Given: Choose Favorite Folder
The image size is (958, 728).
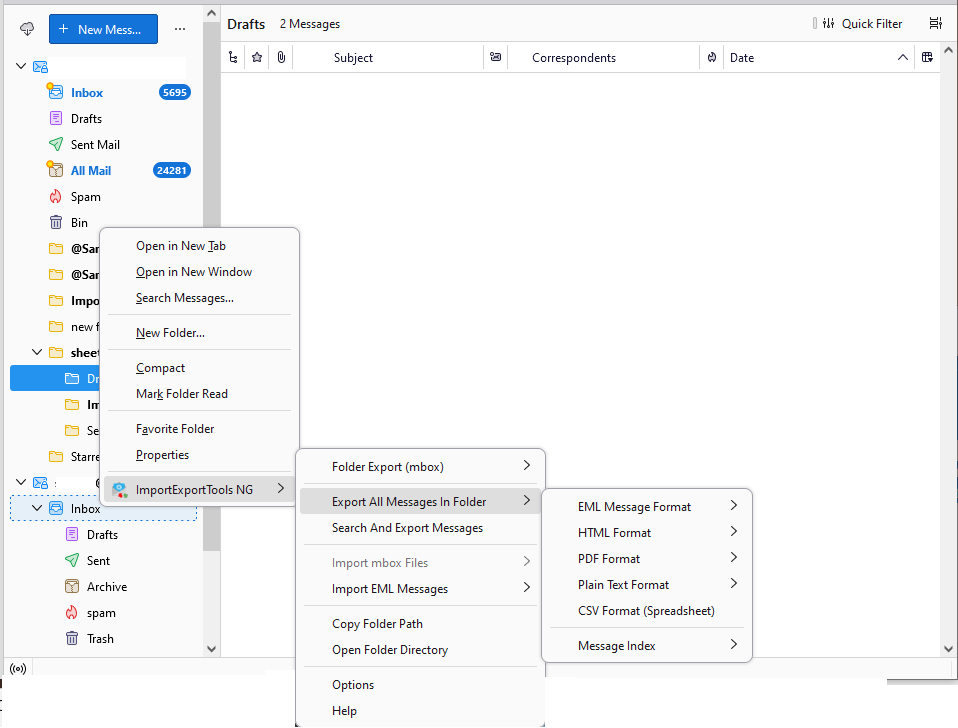Looking at the screenshot, I should (x=200, y=429).
